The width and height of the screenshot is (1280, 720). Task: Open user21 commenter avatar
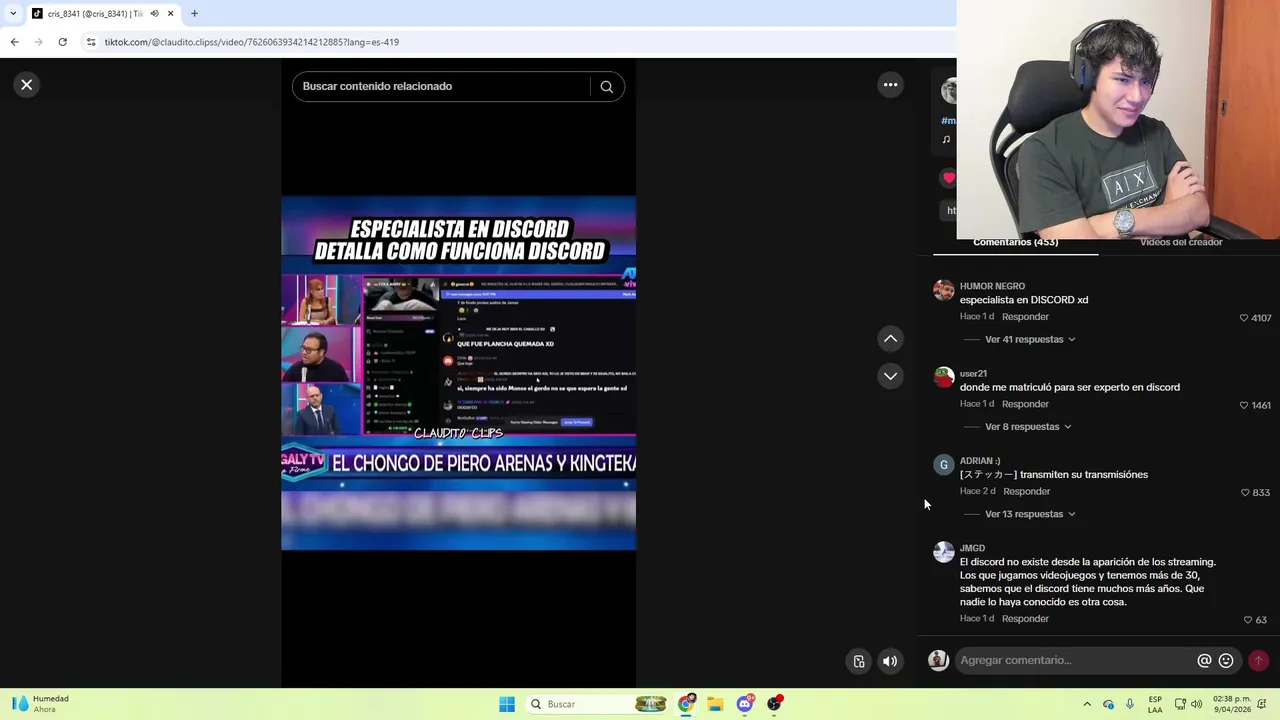943,377
